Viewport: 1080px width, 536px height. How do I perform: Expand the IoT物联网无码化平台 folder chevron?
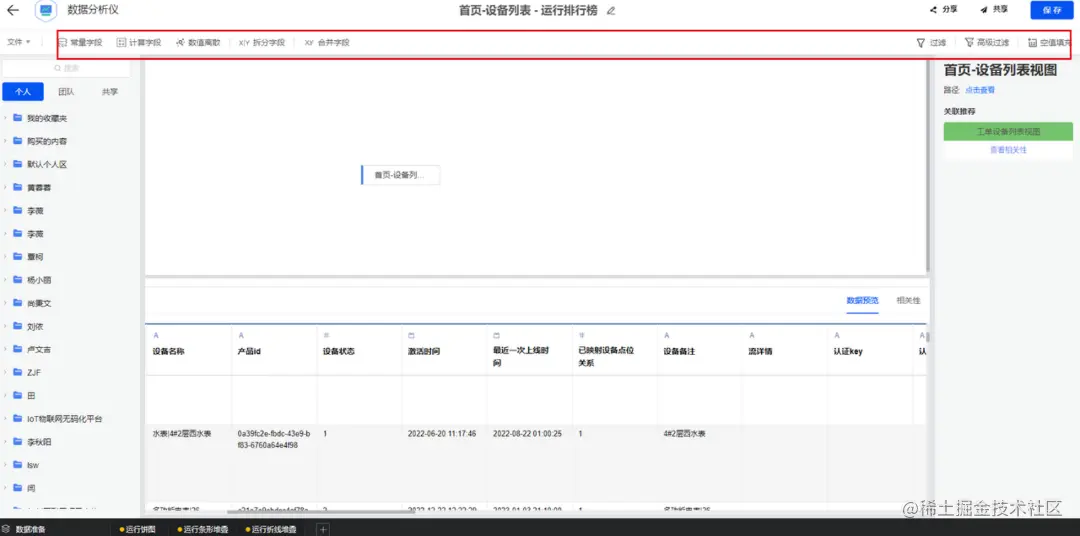[6, 418]
